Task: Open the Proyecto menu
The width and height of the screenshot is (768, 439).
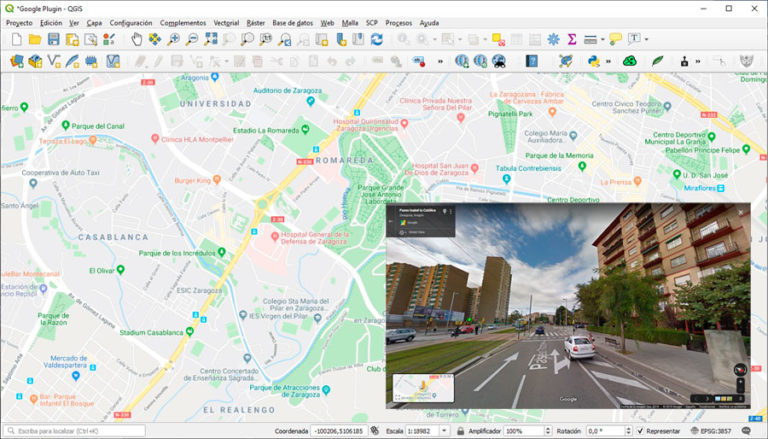Action: point(19,23)
